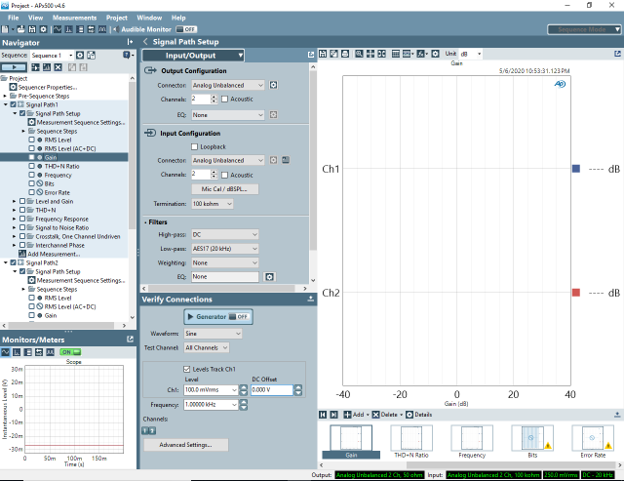
Task: Toggle the Generator ON/OFF button
Action: [x=218, y=317]
